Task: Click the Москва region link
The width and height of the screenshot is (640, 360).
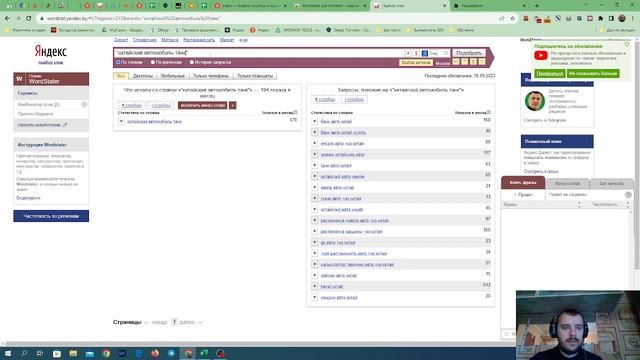Action: tap(442, 63)
